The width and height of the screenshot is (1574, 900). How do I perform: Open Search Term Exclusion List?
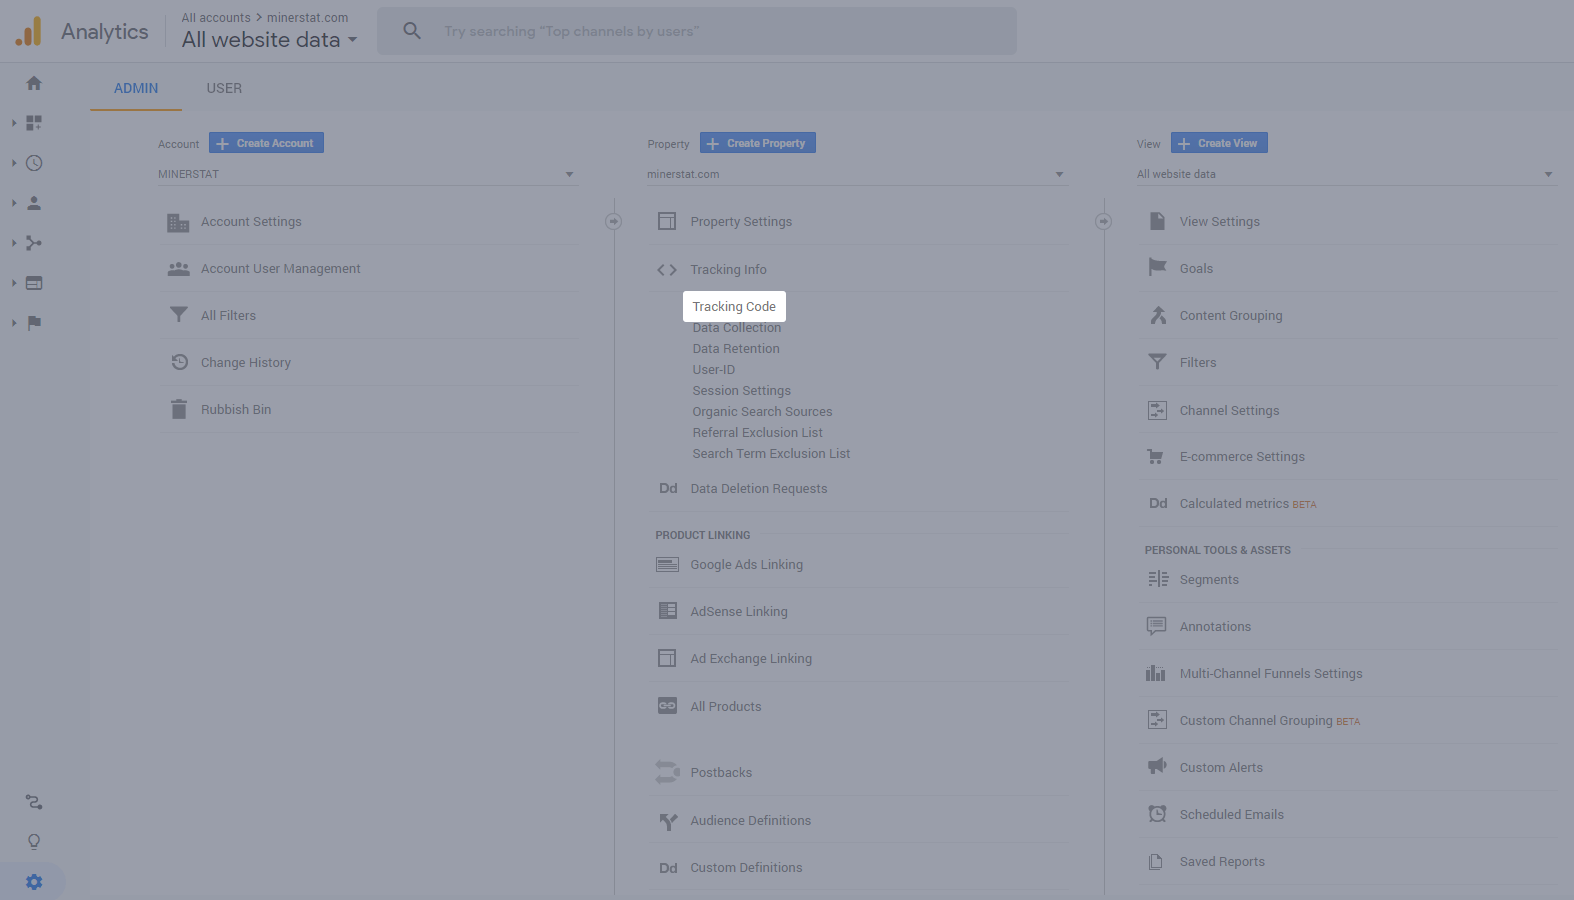tap(771, 454)
